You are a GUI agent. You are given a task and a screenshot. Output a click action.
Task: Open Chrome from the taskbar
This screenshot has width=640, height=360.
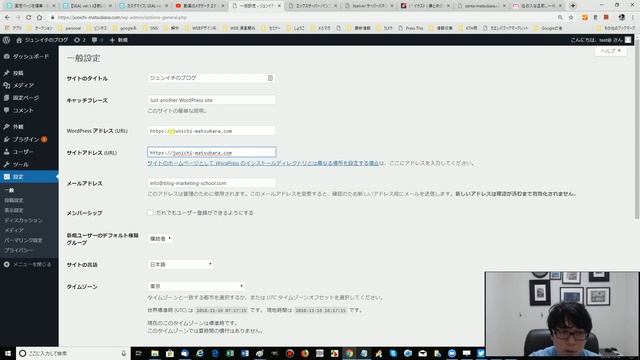[349, 353]
